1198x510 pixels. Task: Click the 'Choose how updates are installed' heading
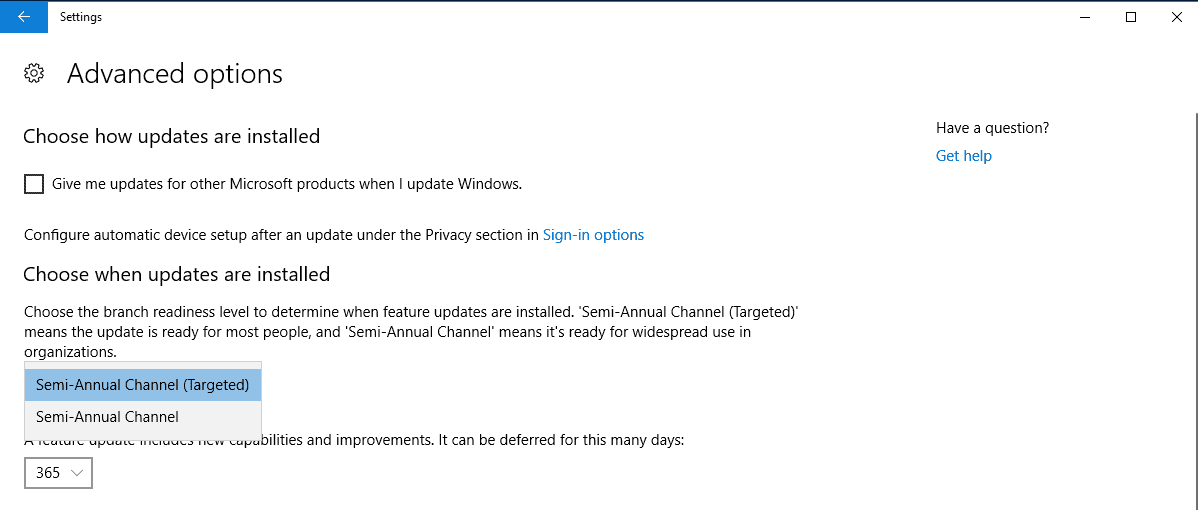(171, 137)
